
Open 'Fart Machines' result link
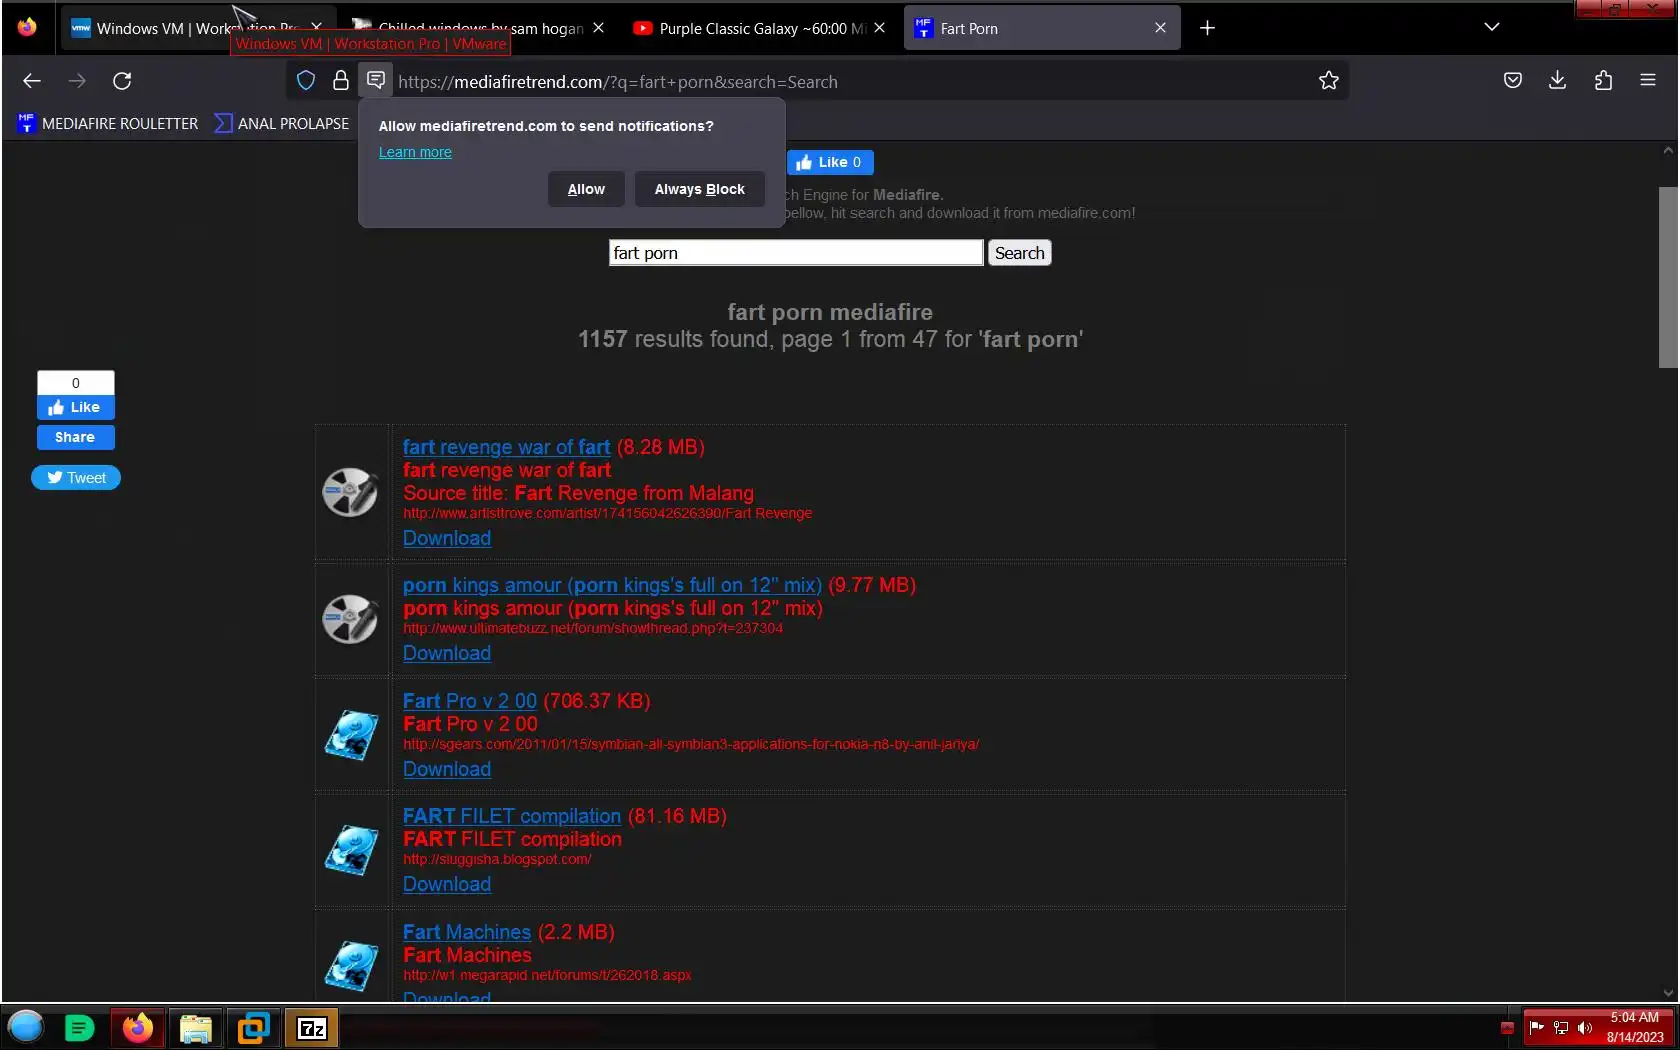click(467, 932)
